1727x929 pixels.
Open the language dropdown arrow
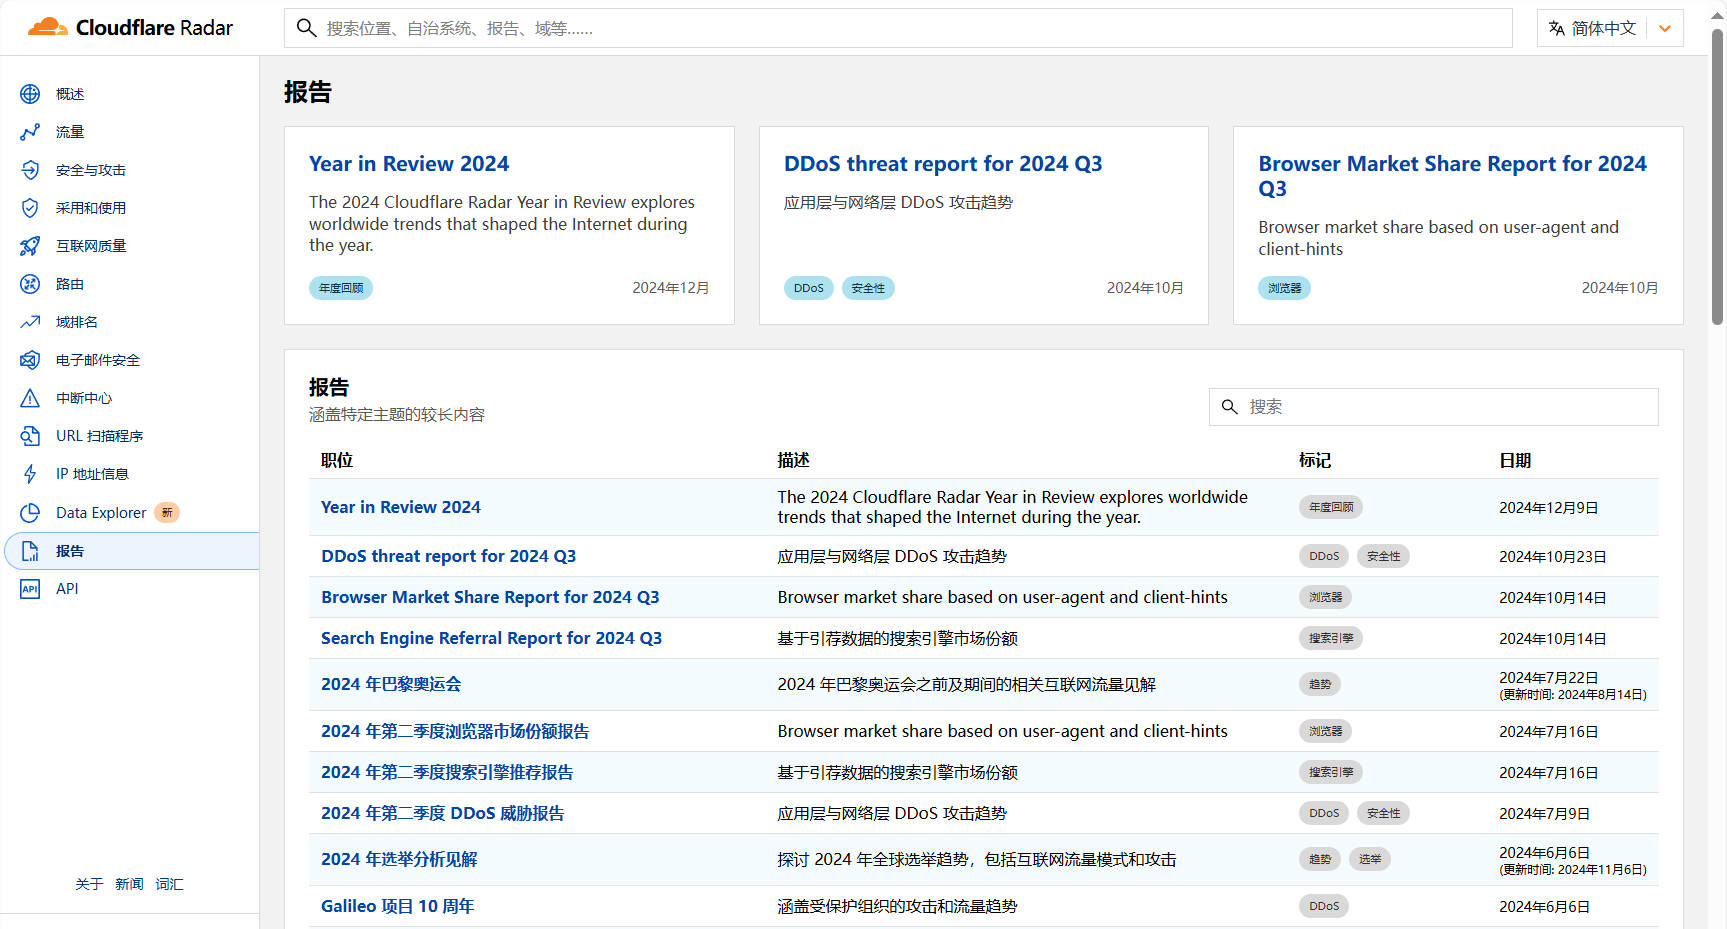tap(1665, 28)
